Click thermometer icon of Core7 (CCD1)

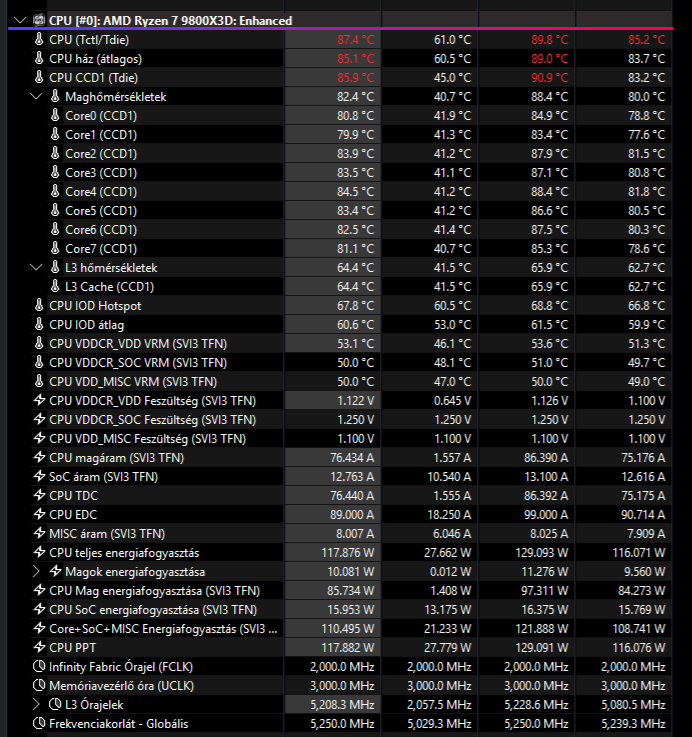click(x=55, y=249)
